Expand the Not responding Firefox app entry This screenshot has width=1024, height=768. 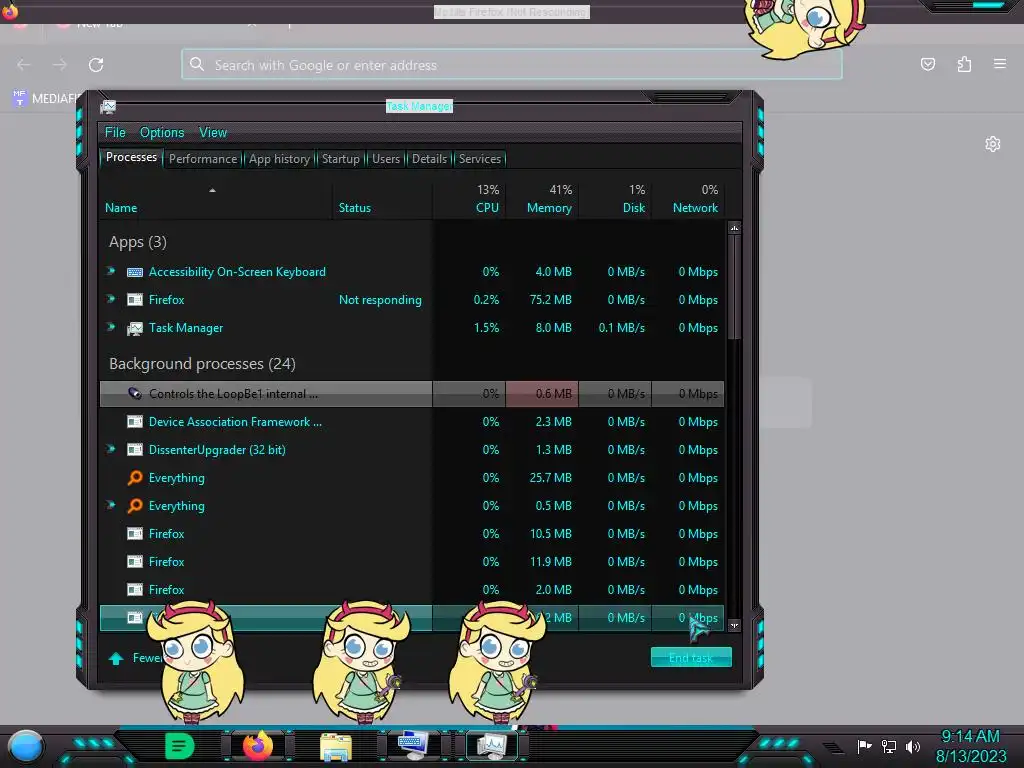111,299
